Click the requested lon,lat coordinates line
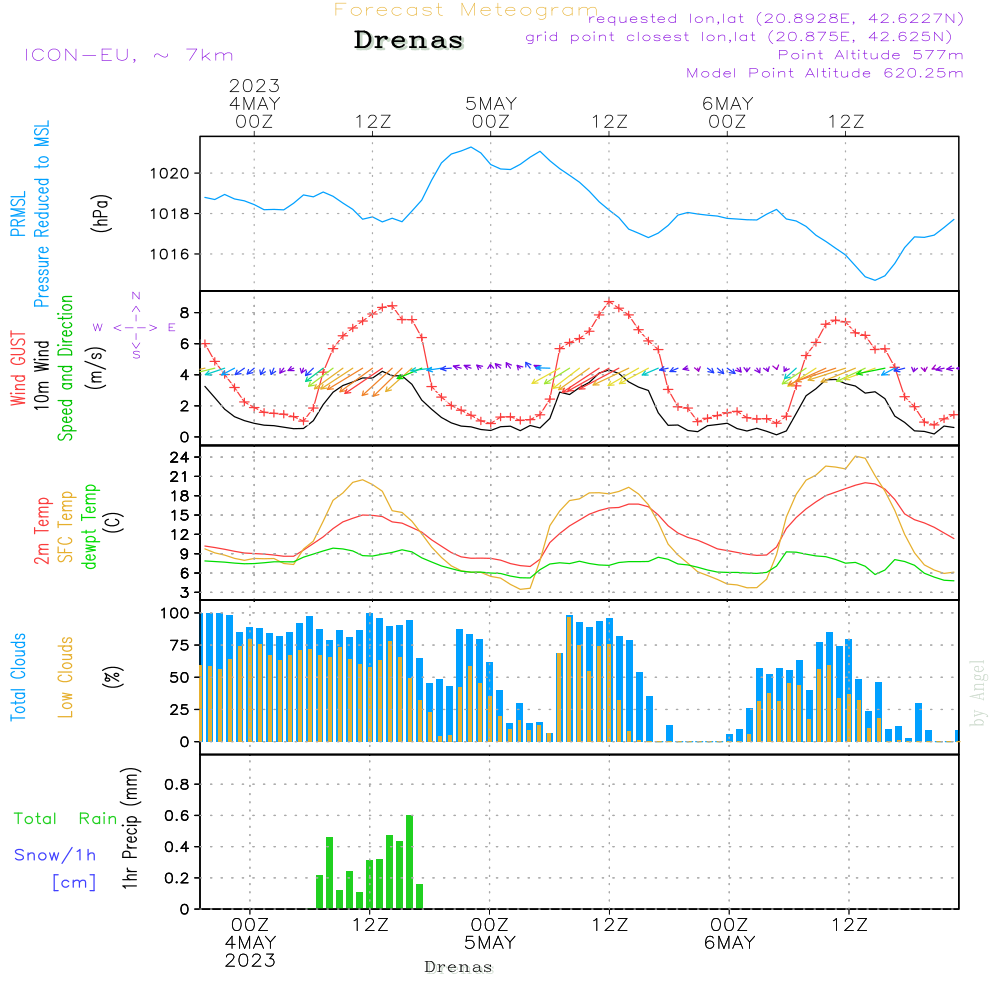This screenshot has height=1000, width=1000. 776,19
